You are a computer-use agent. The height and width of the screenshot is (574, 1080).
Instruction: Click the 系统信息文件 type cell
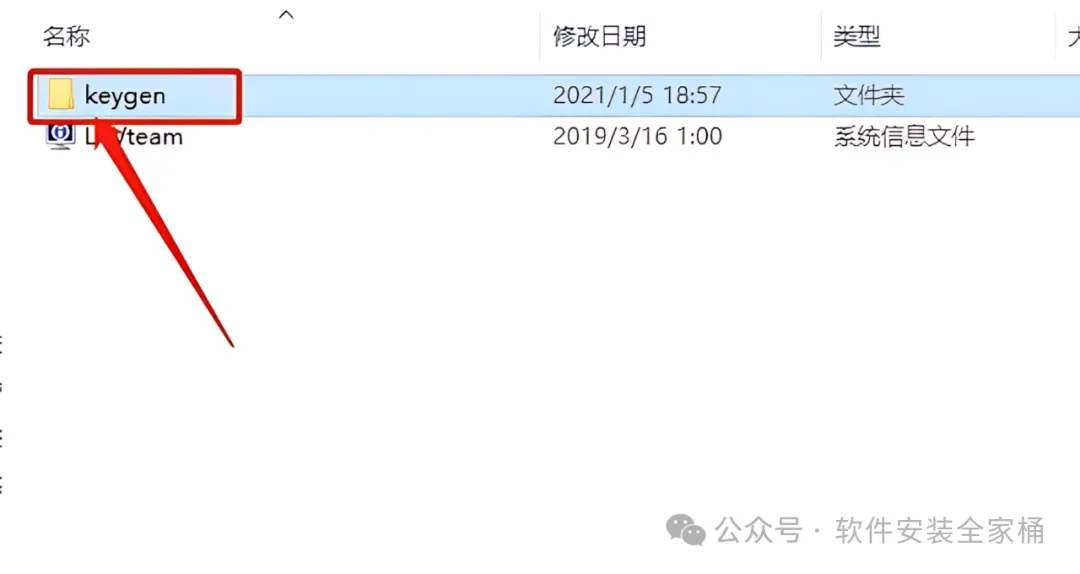(x=904, y=136)
